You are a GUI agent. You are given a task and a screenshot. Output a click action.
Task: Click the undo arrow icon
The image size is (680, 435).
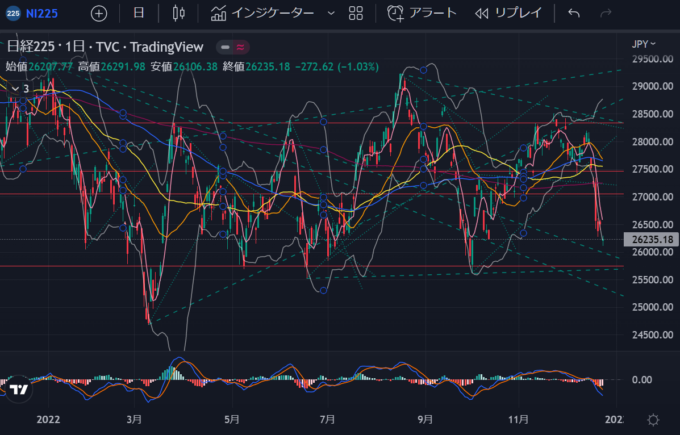point(573,13)
